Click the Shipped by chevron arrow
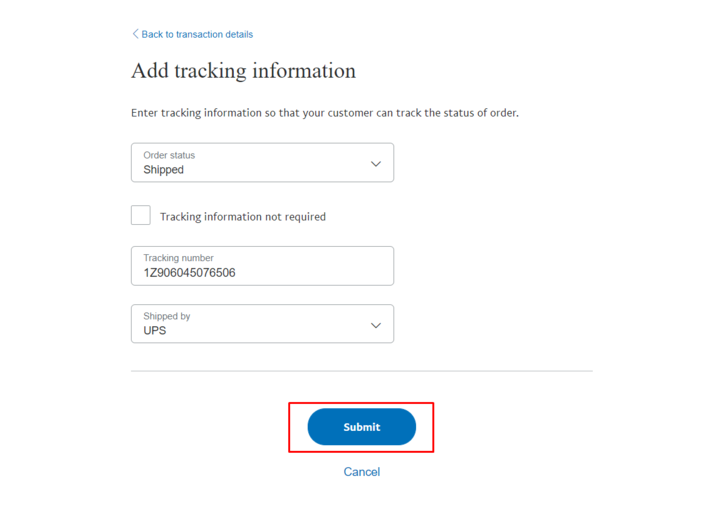Screen dimensions: 720x506 click(x=376, y=325)
